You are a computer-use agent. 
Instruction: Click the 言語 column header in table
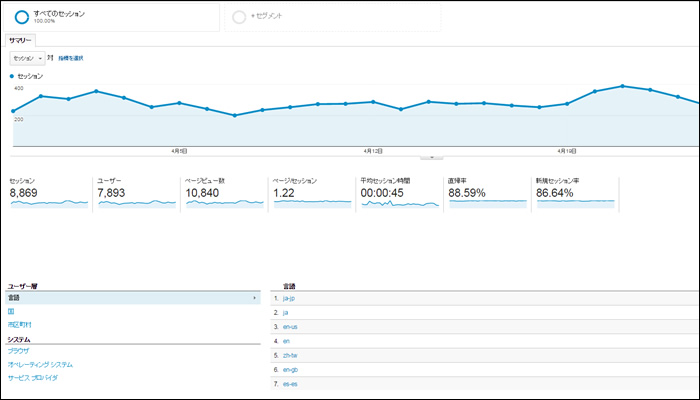(x=289, y=286)
